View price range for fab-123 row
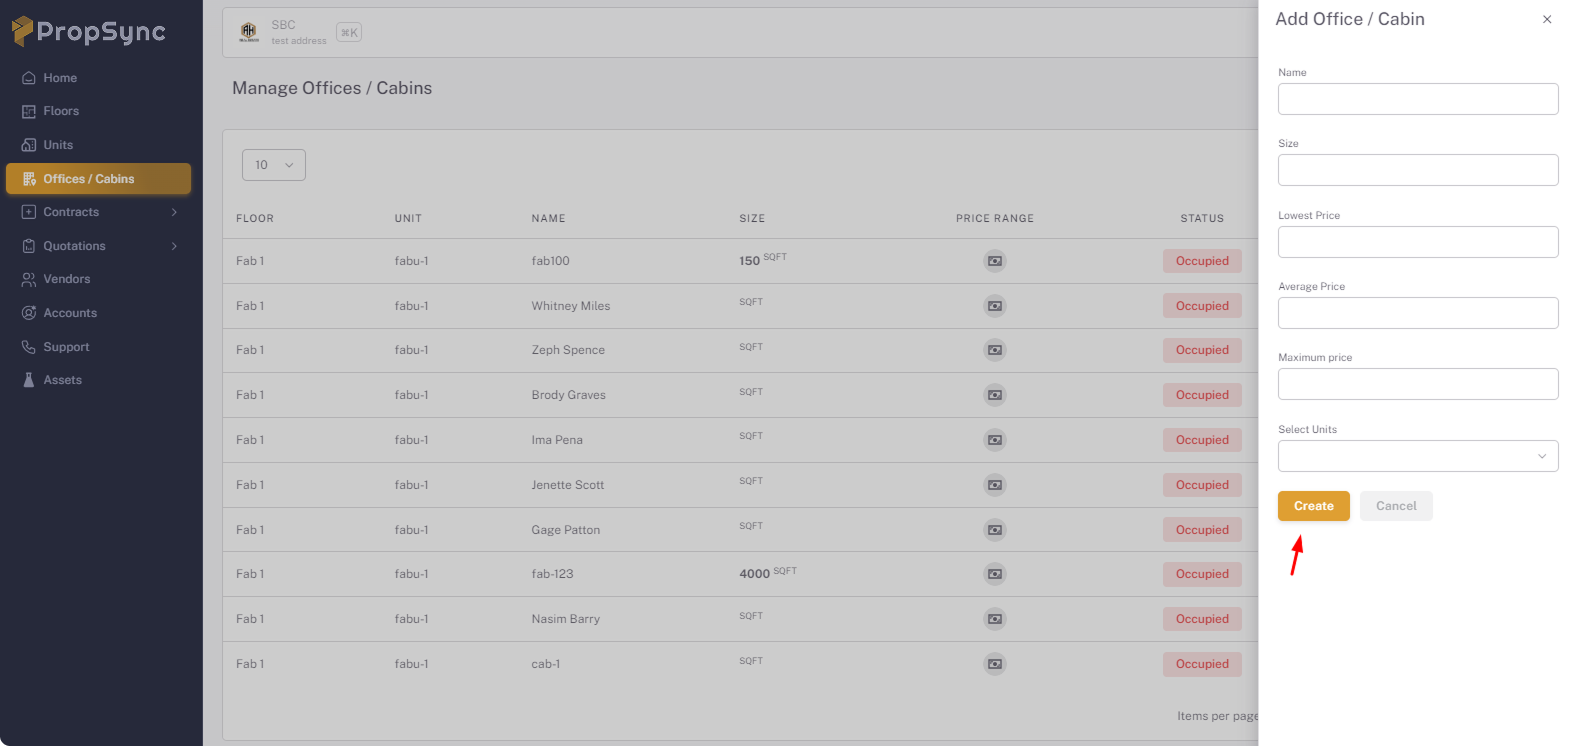The image size is (1576, 746). pyautogui.click(x=995, y=574)
